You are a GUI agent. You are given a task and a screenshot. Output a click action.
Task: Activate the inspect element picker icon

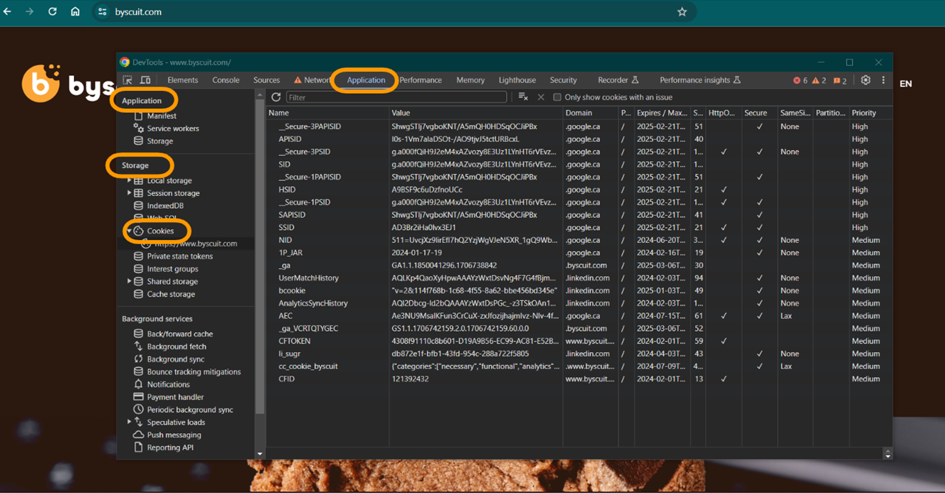point(128,80)
